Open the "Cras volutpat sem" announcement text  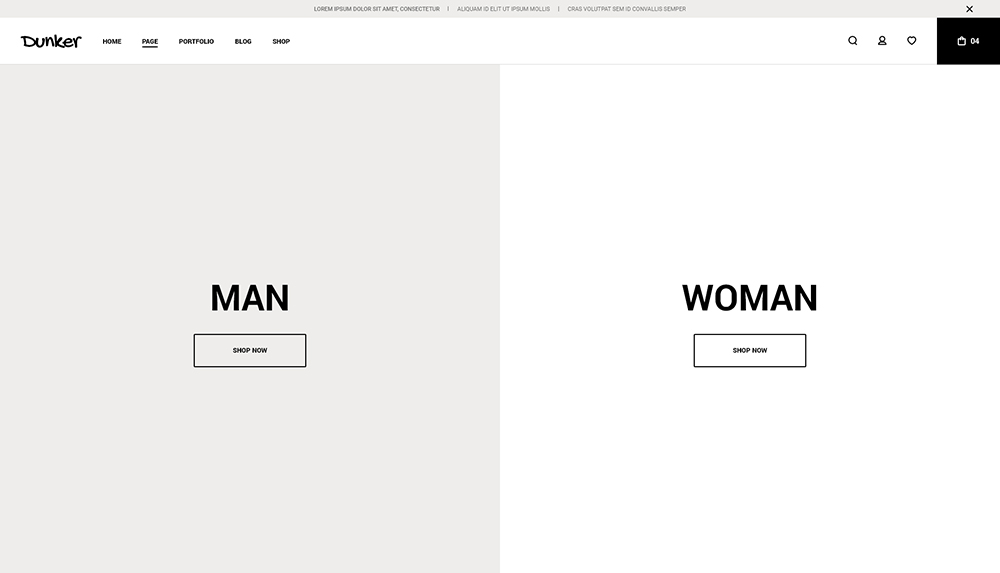point(626,9)
